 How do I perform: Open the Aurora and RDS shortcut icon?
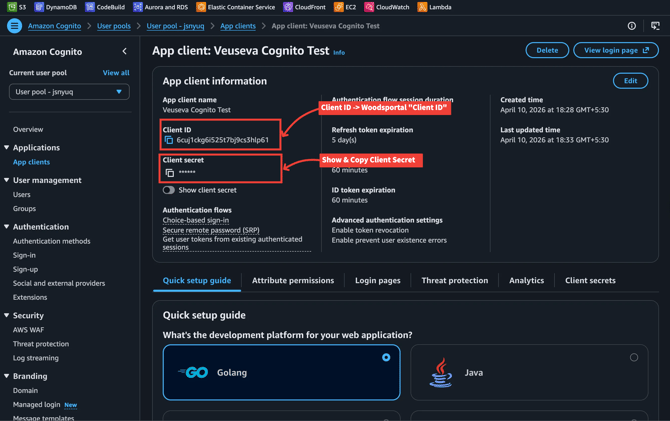(138, 7)
